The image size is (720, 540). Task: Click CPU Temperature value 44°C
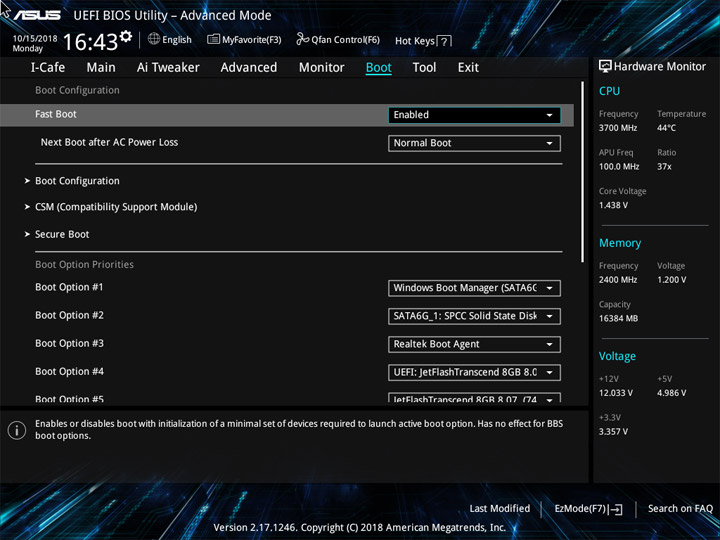(x=666, y=128)
